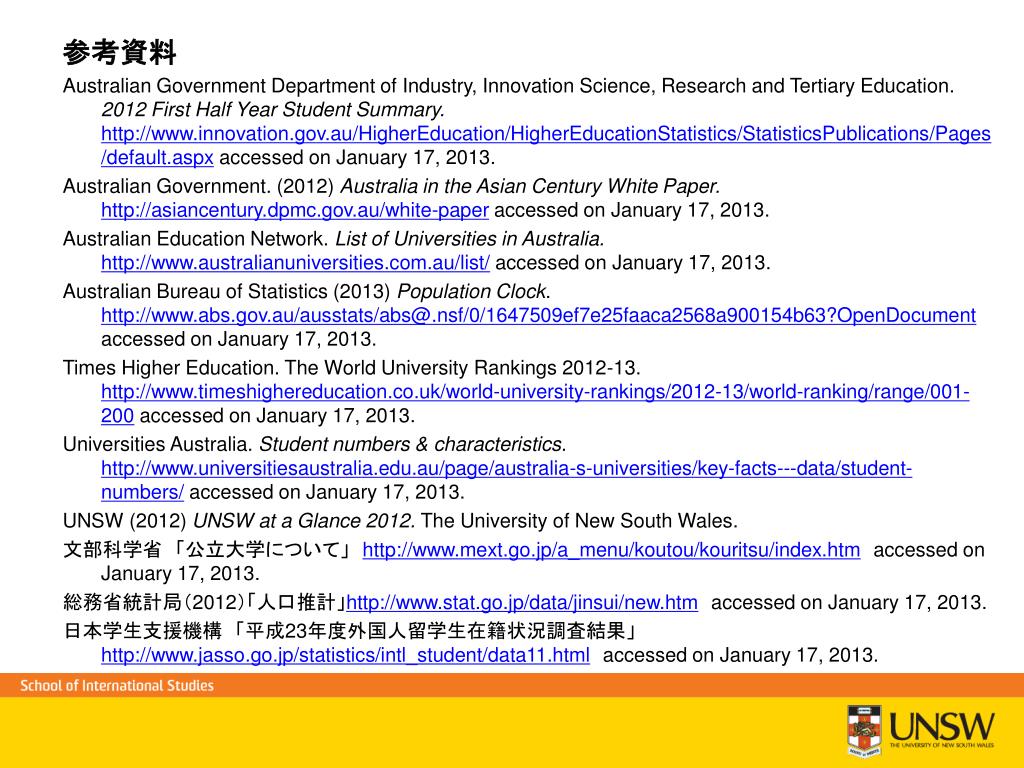Open the abs.gov.au Population Clock link
Image resolution: width=1024 pixels, height=768 pixels.
(x=539, y=315)
